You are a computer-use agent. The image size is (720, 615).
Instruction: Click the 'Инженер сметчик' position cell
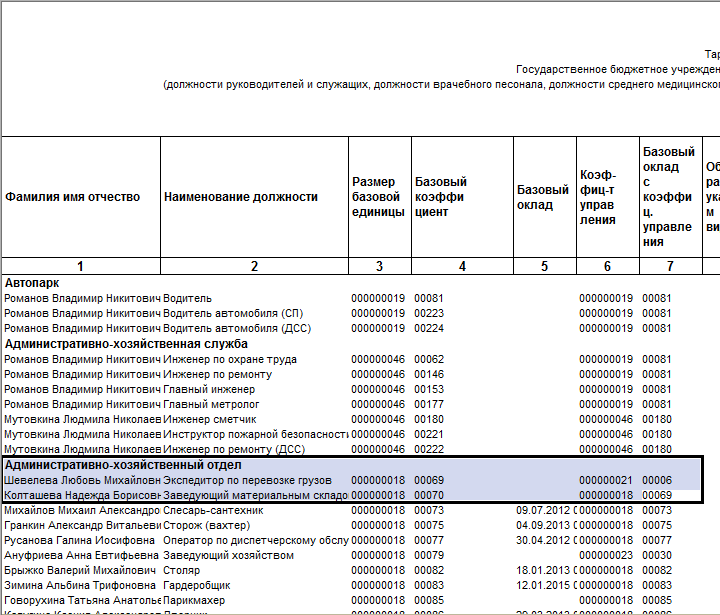click(210, 419)
